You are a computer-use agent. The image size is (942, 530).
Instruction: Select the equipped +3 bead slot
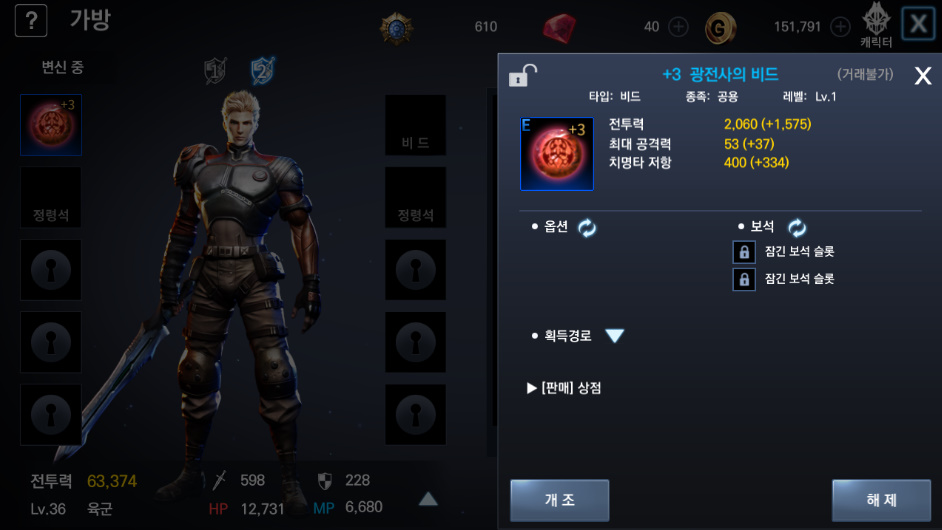pyautogui.click(x=51, y=125)
